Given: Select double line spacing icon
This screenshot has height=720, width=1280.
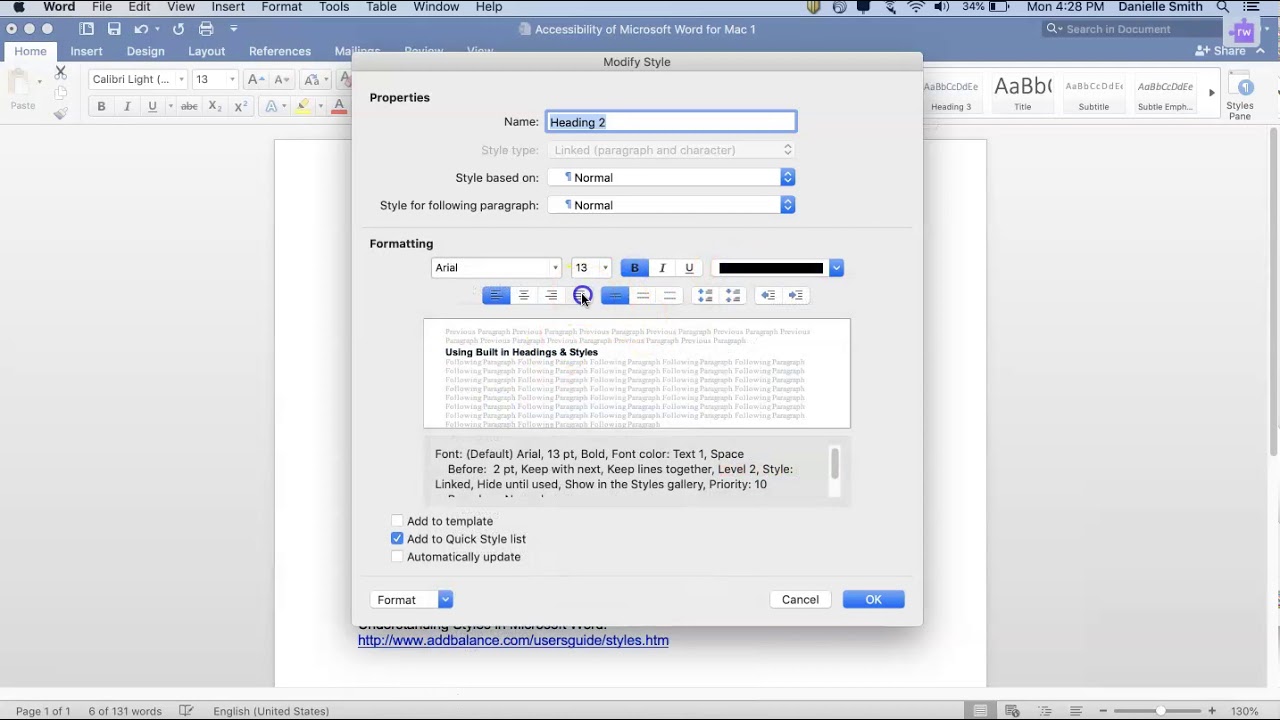Looking at the screenshot, I should (x=670, y=295).
